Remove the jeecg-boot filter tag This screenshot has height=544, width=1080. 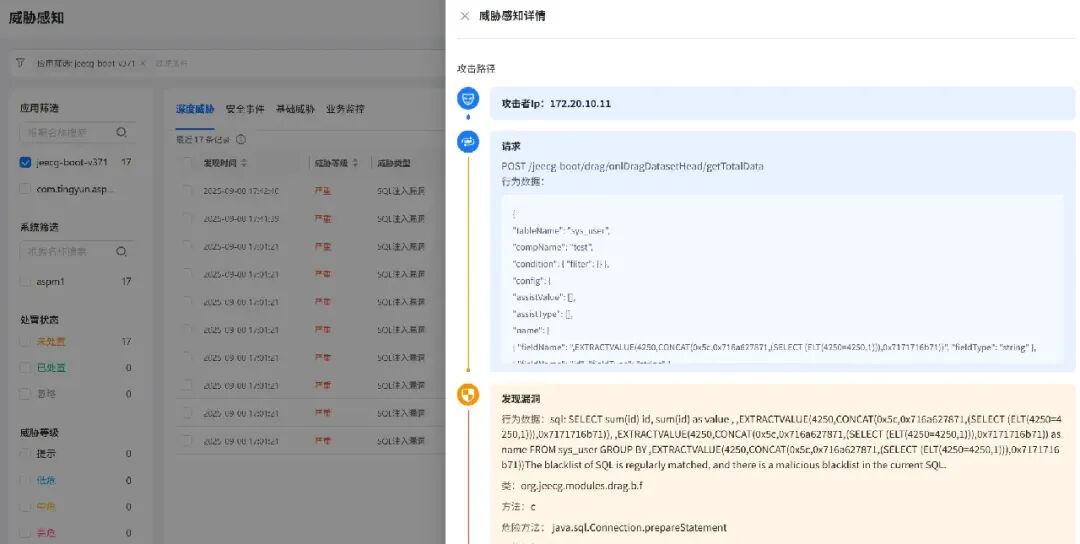point(143,63)
